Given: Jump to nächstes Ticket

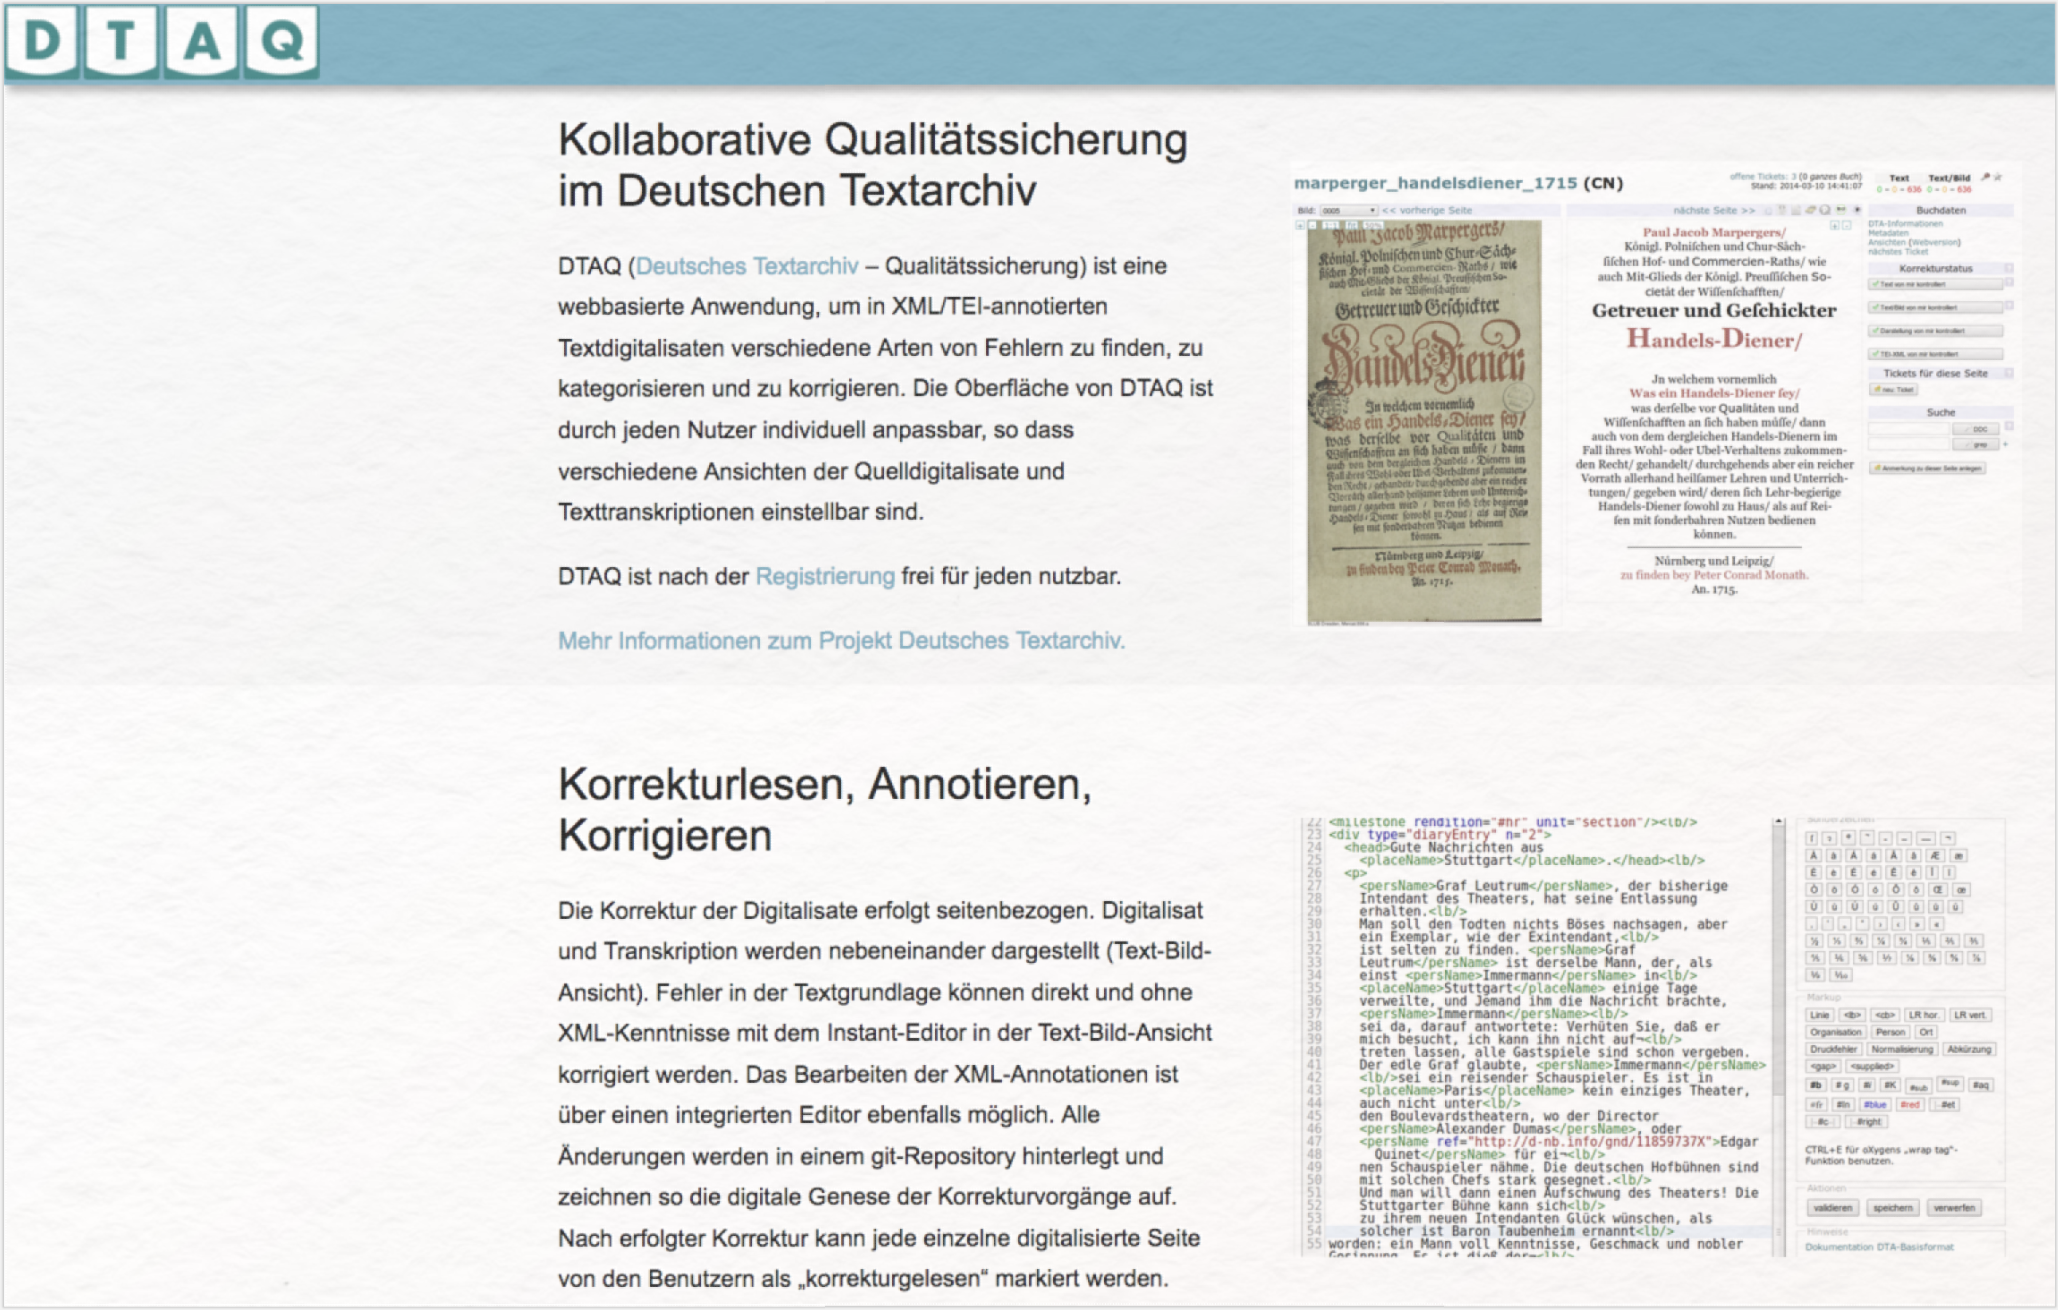Looking at the screenshot, I should click(x=1898, y=252).
